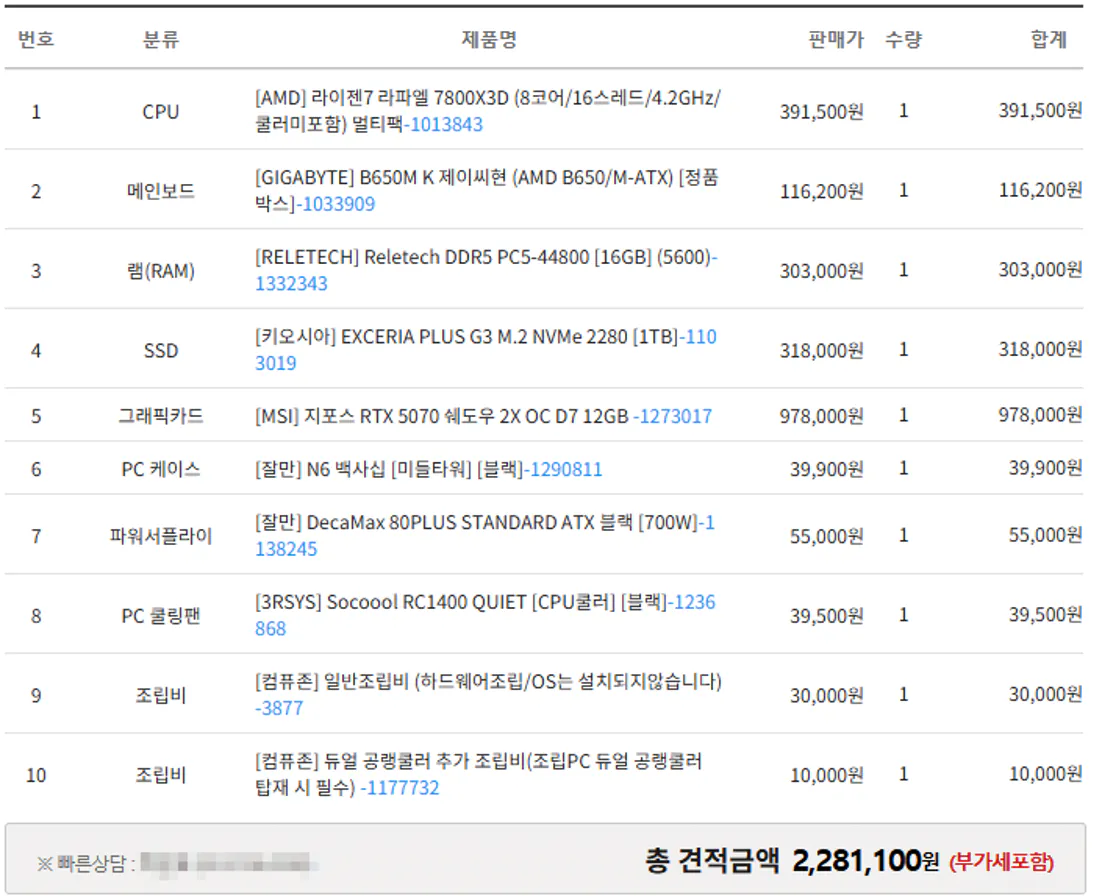Select the 합계 column header
1102x896 pixels.
pos(1048,40)
